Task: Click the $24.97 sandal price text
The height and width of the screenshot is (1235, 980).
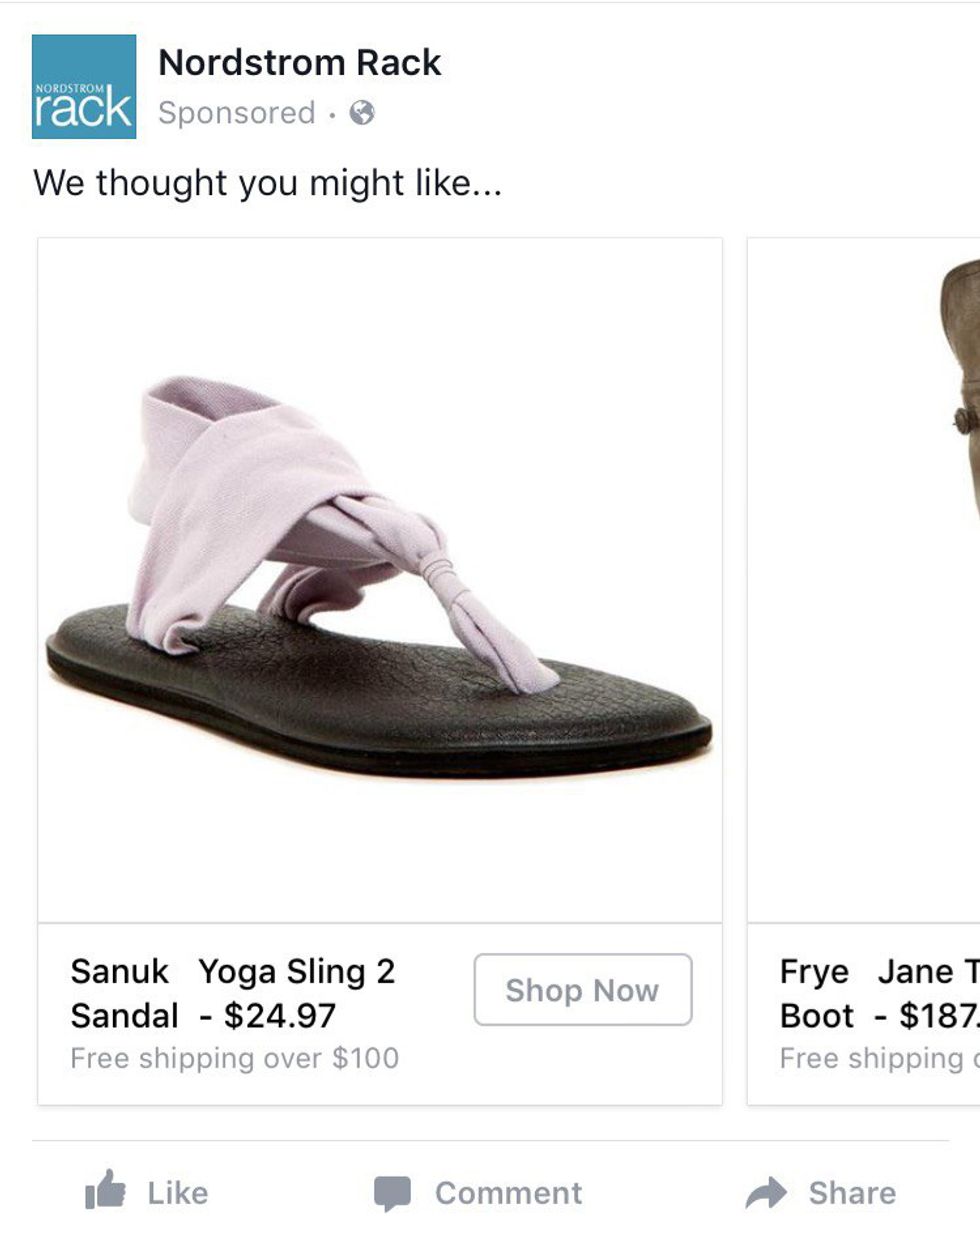Action: click(280, 1016)
